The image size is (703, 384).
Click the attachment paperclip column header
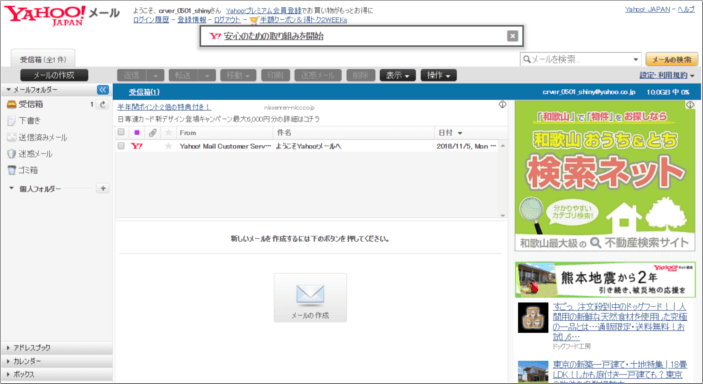152,132
